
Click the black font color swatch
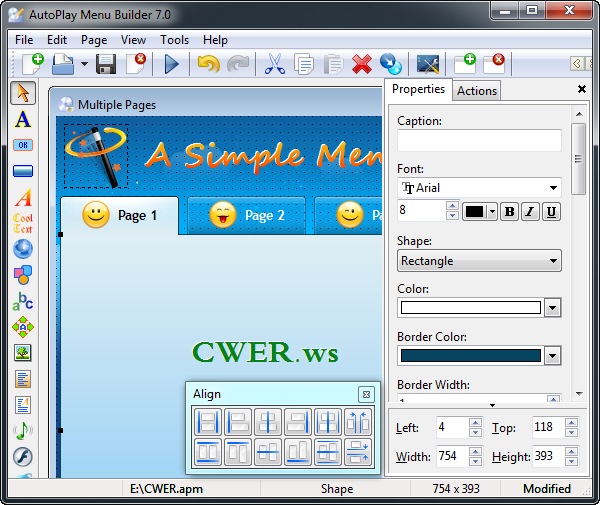tap(475, 211)
